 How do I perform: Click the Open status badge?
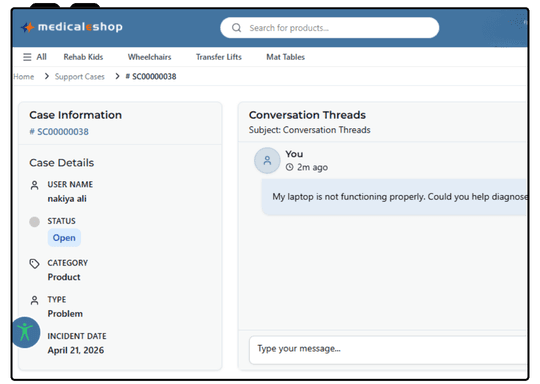click(x=64, y=238)
